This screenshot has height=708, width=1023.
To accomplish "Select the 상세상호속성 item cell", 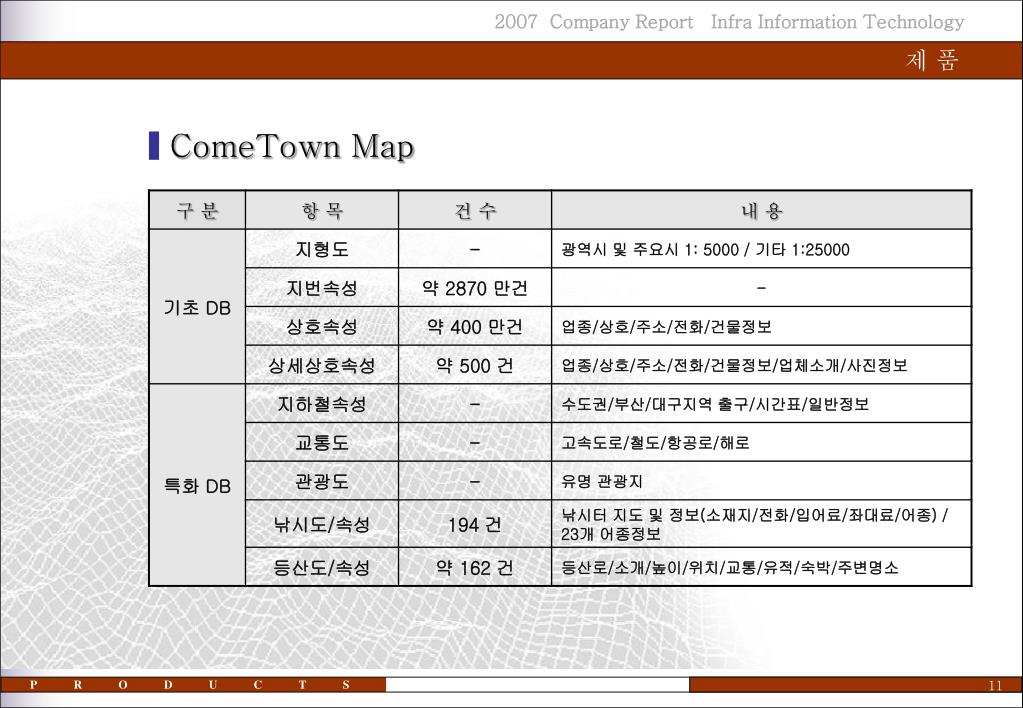I will [x=322, y=365].
